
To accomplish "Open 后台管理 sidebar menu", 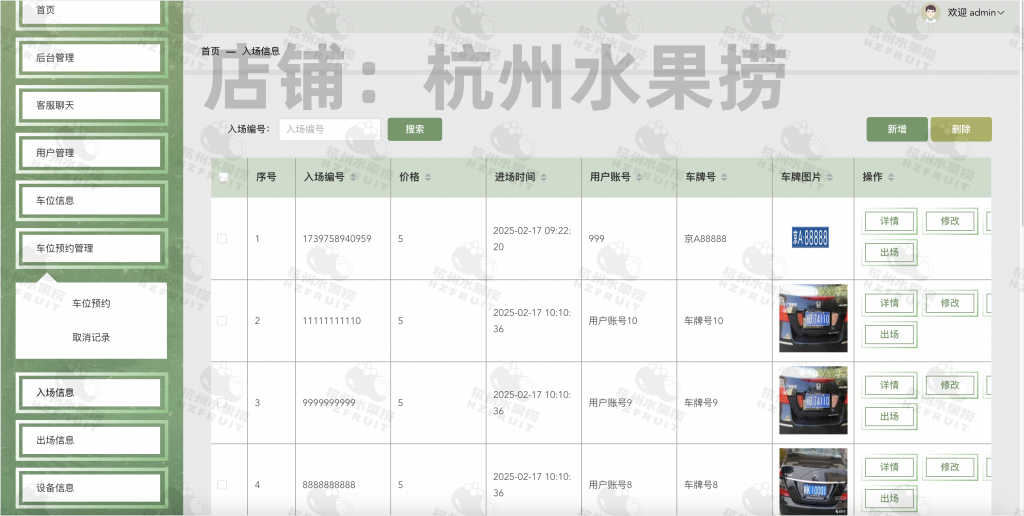I will coord(91,57).
